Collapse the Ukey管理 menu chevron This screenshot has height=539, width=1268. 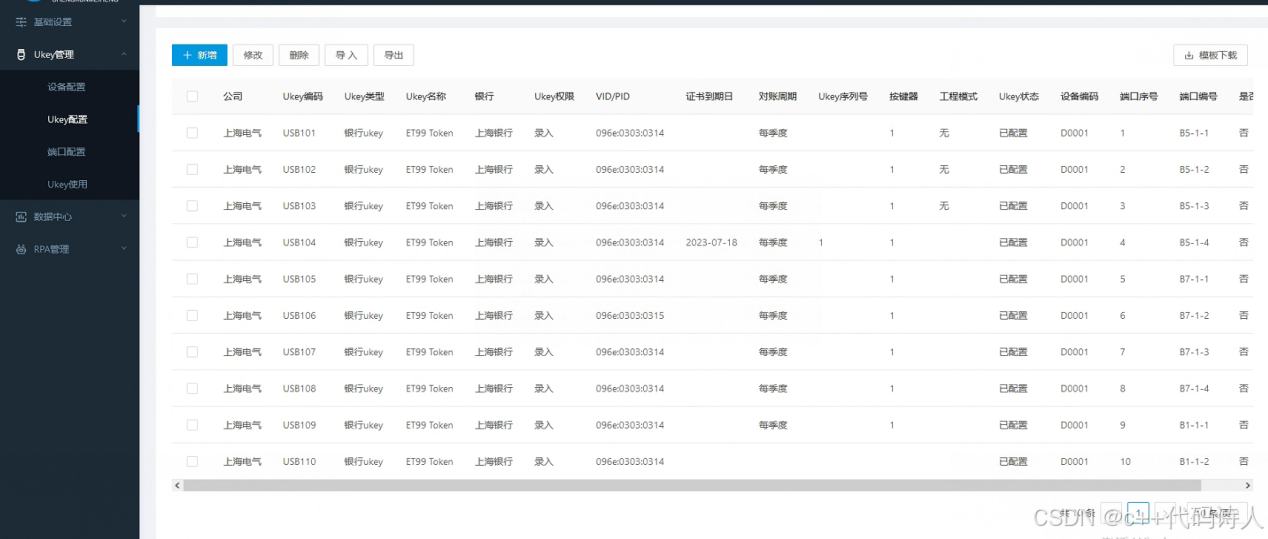tap(123, 55)
